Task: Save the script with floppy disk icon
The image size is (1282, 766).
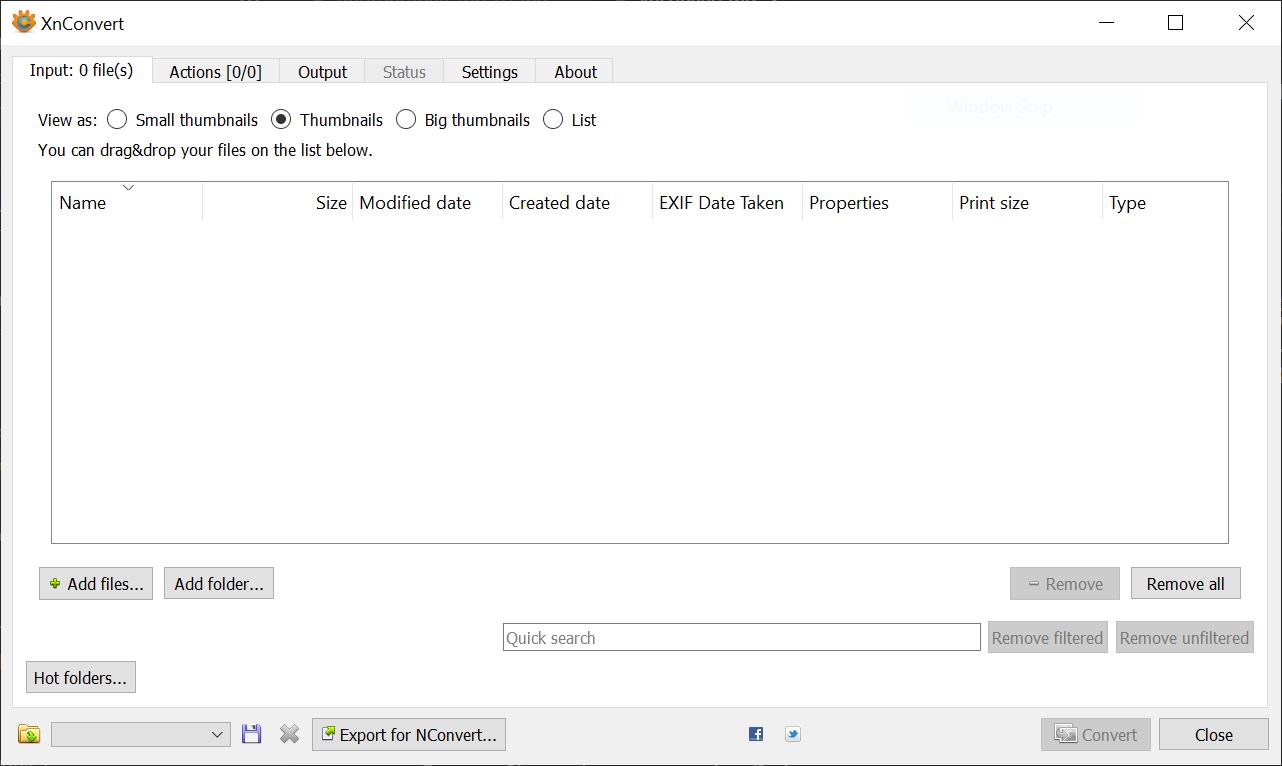Action: point(252,735)
